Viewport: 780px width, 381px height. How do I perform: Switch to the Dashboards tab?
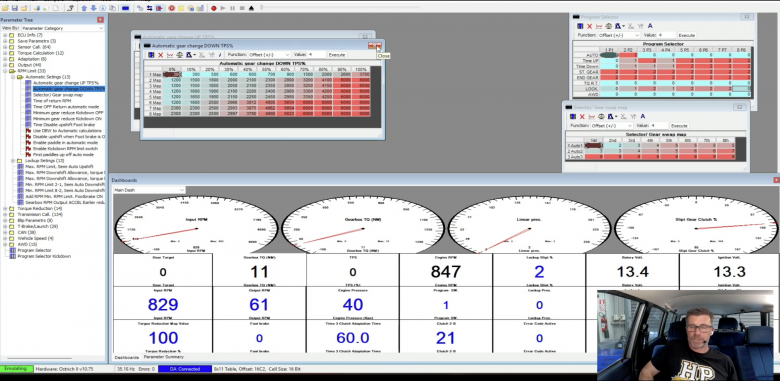127,357
